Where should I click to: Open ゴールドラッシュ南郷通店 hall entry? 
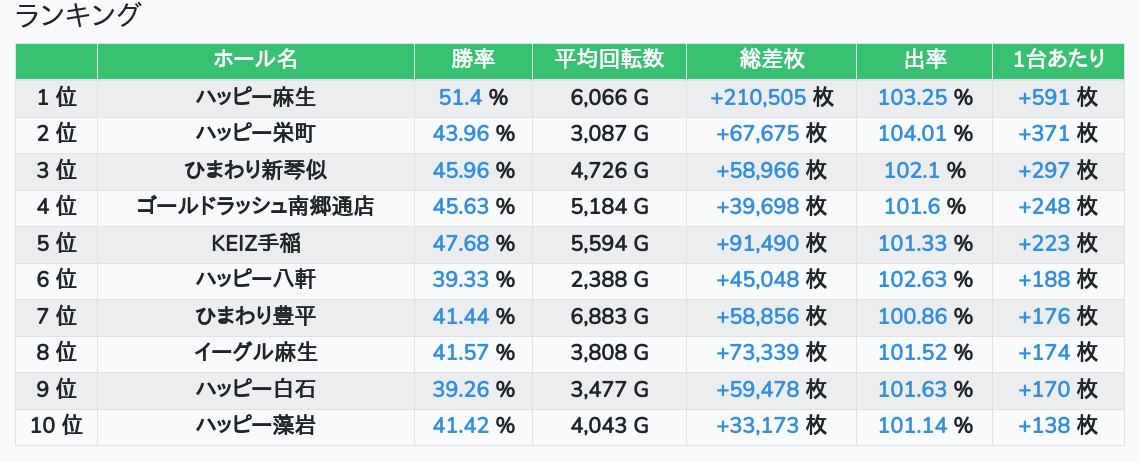coord(255,207)
